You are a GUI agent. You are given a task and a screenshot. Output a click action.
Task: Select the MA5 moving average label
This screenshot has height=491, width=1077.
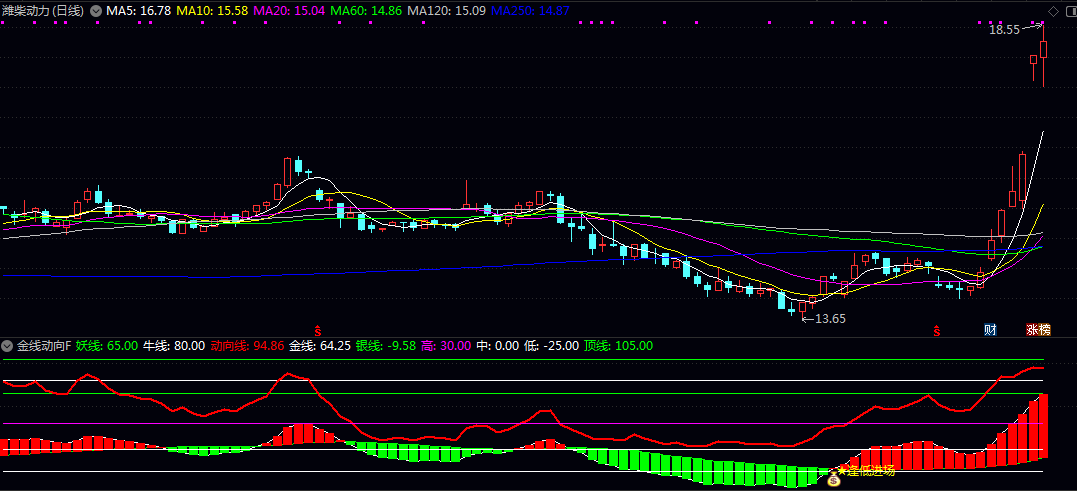coord(138,10)
